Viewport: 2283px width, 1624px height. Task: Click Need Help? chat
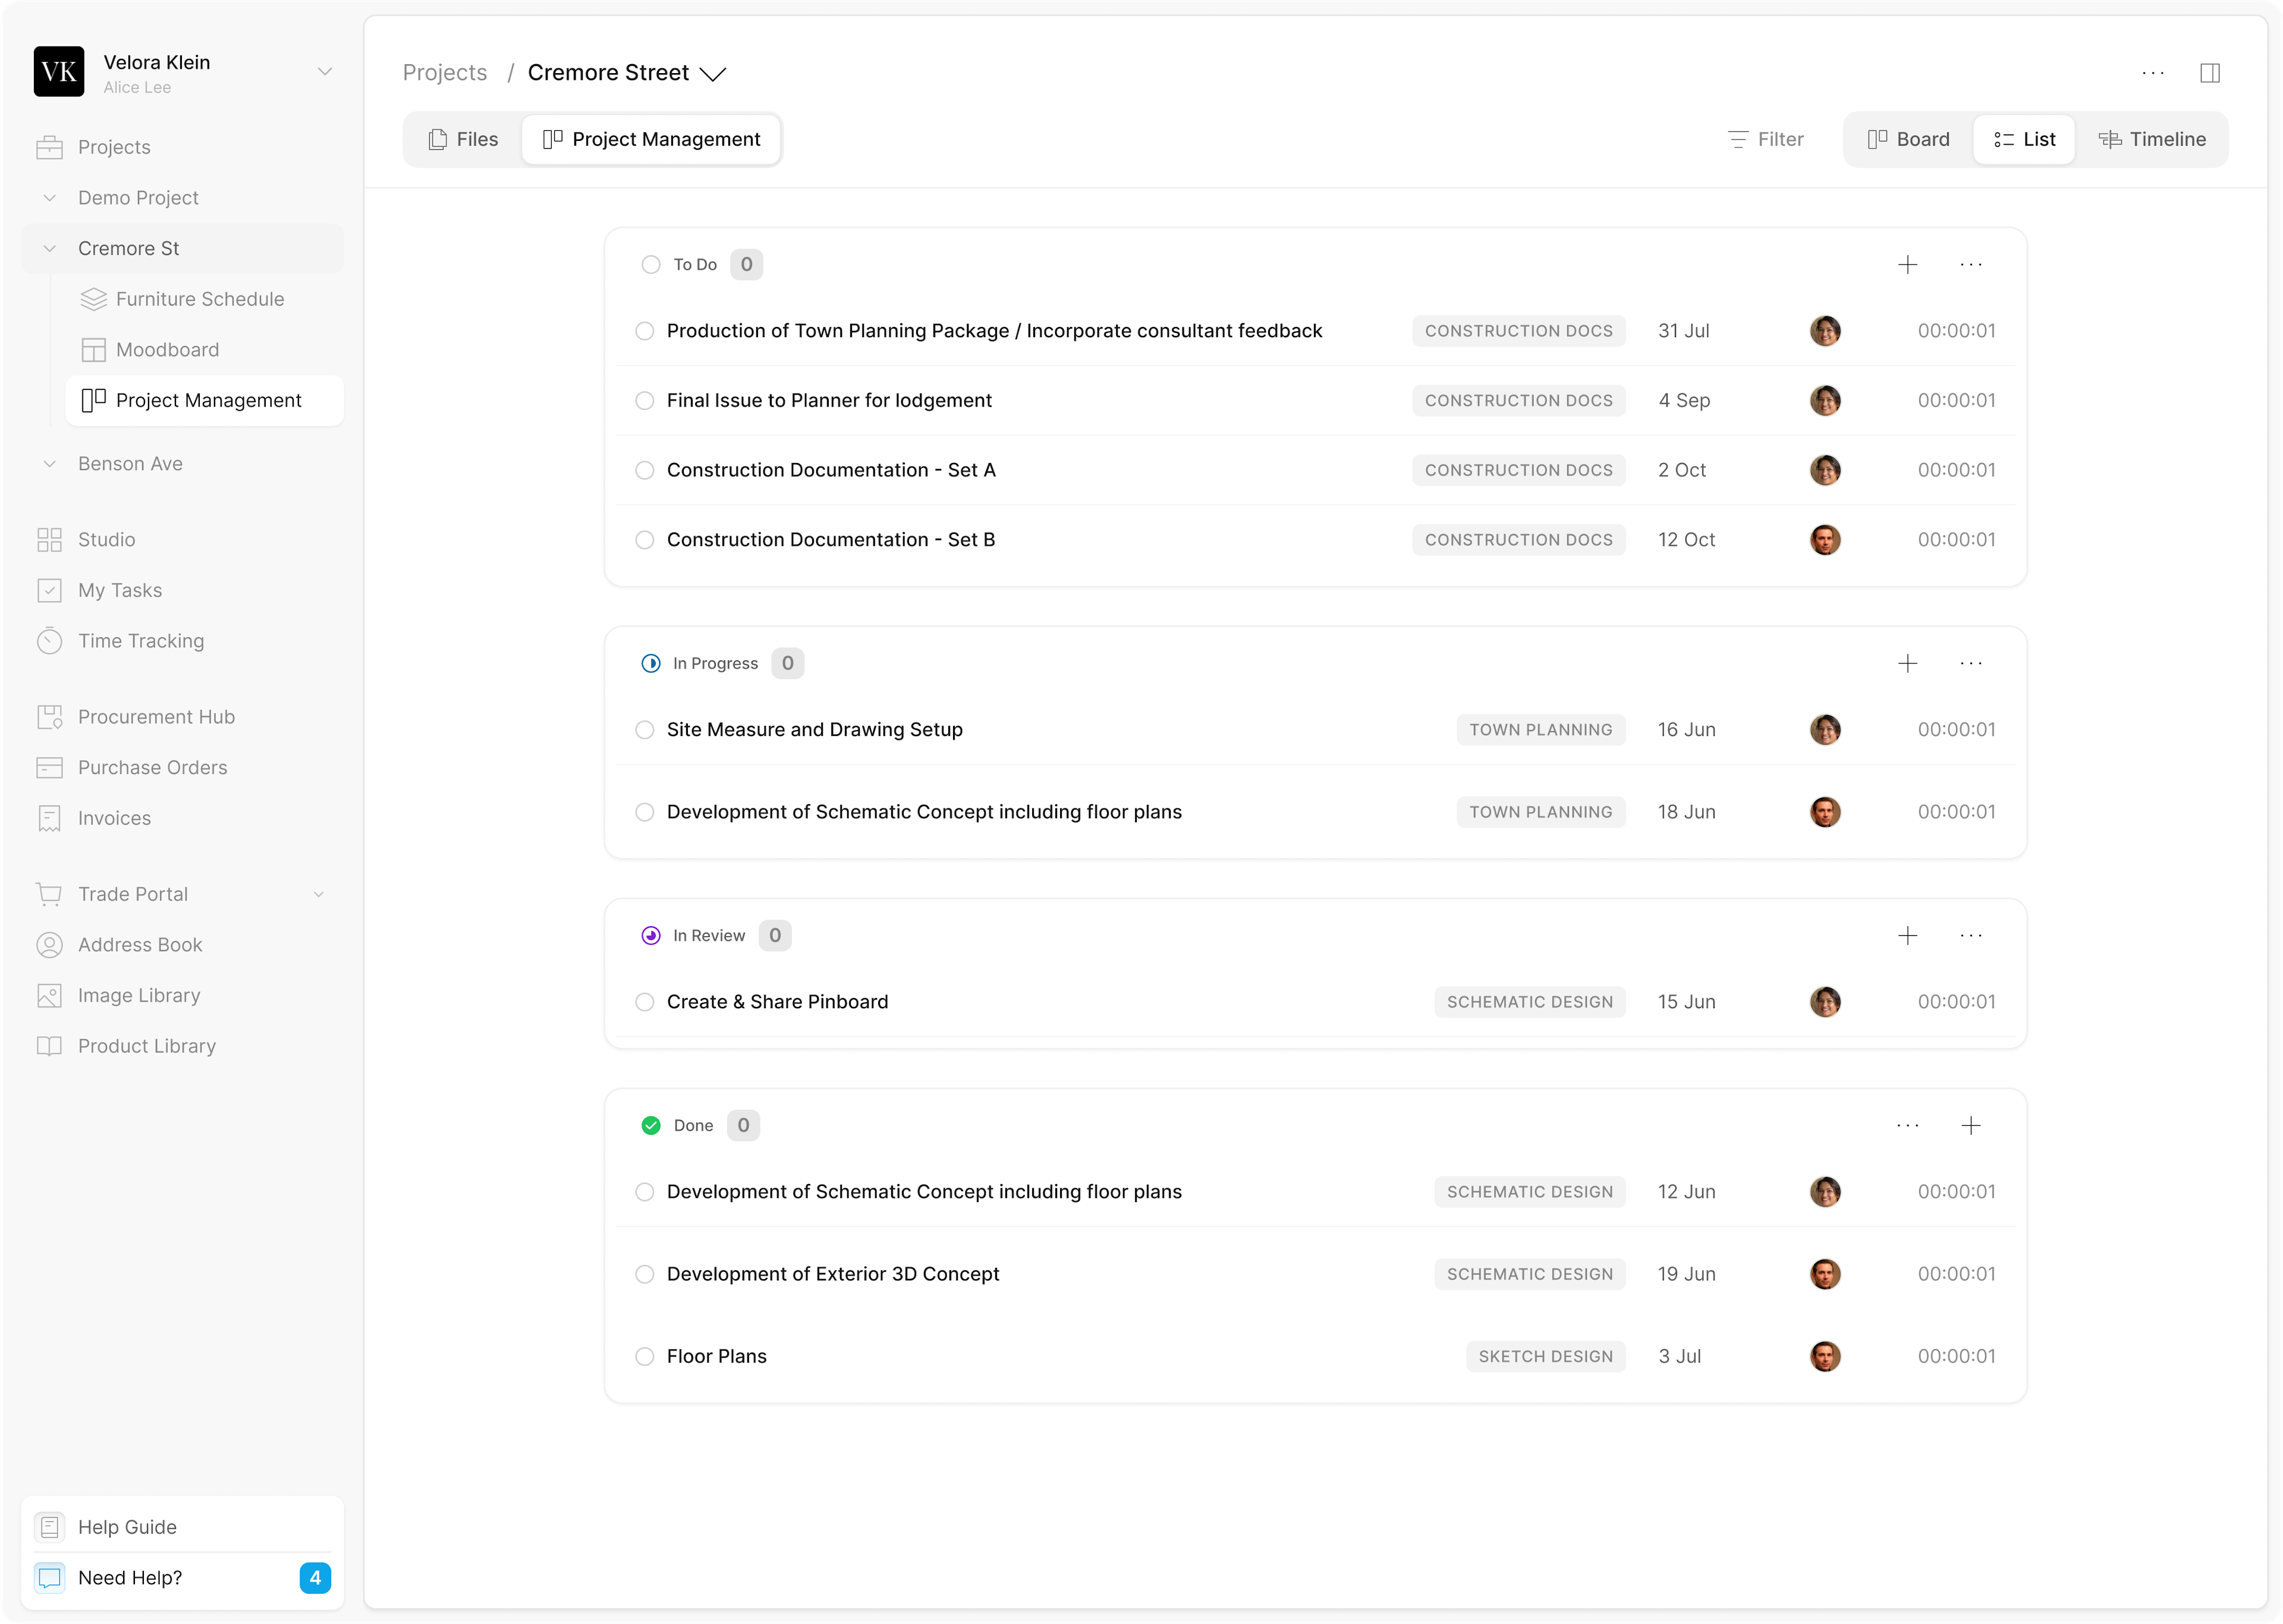tap(182, 1577)
